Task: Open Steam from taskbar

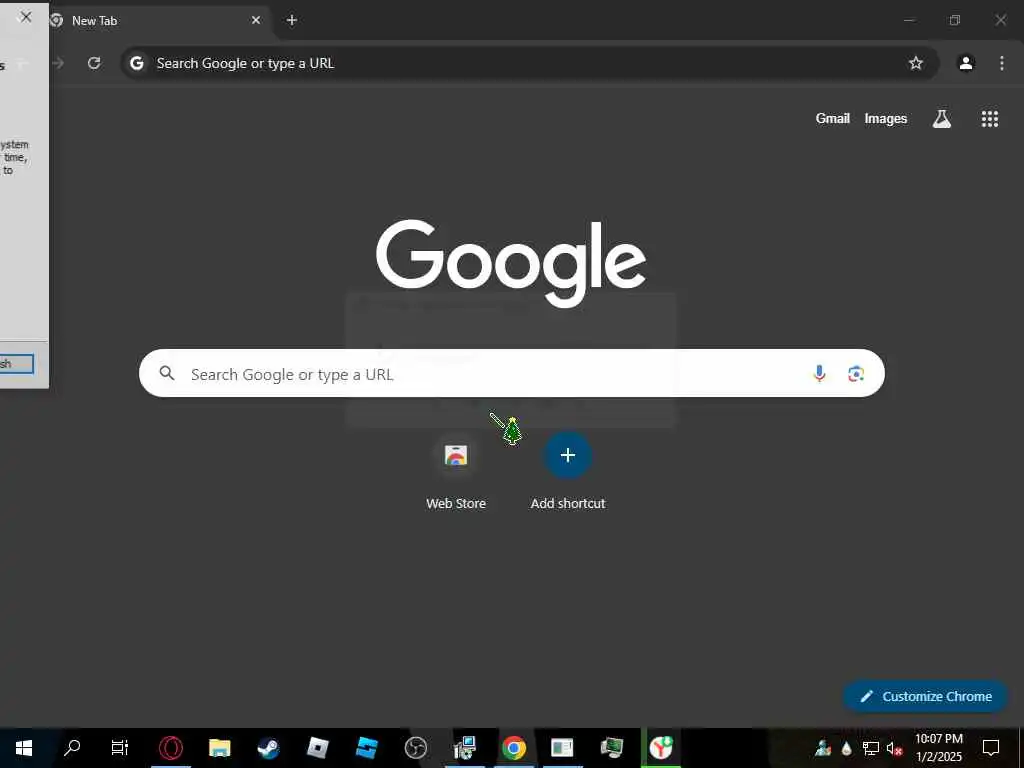Action: (268, 748)
